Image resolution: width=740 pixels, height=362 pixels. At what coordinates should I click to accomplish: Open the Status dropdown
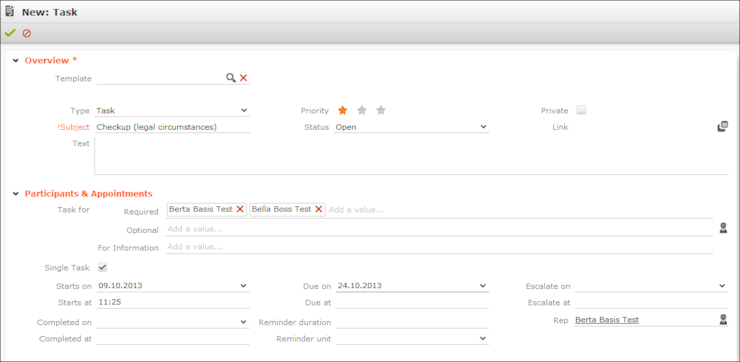click(483, 126)
